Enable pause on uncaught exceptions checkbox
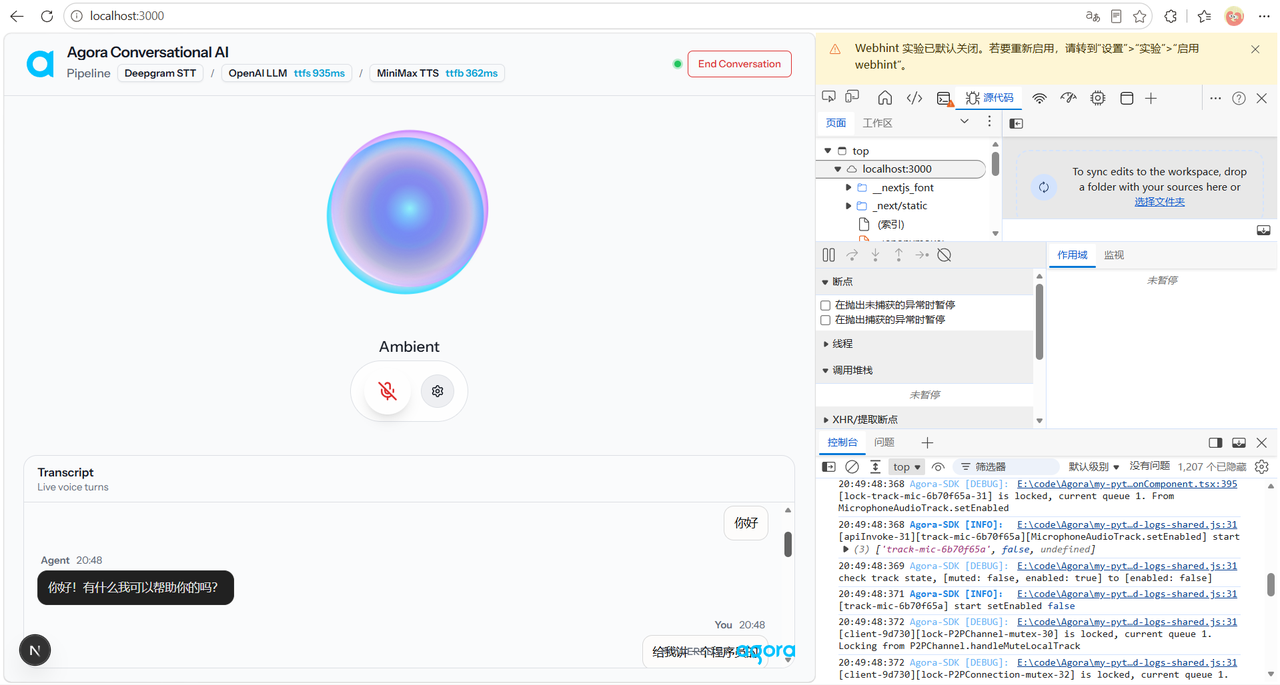This screenshot has width=1280, height=685. click(826, 305)
